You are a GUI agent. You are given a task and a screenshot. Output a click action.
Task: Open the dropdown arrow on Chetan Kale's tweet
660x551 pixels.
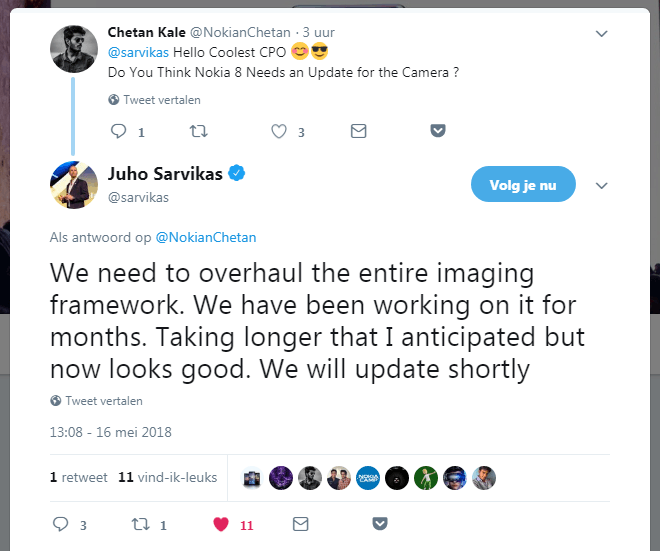tap(601, 33)
